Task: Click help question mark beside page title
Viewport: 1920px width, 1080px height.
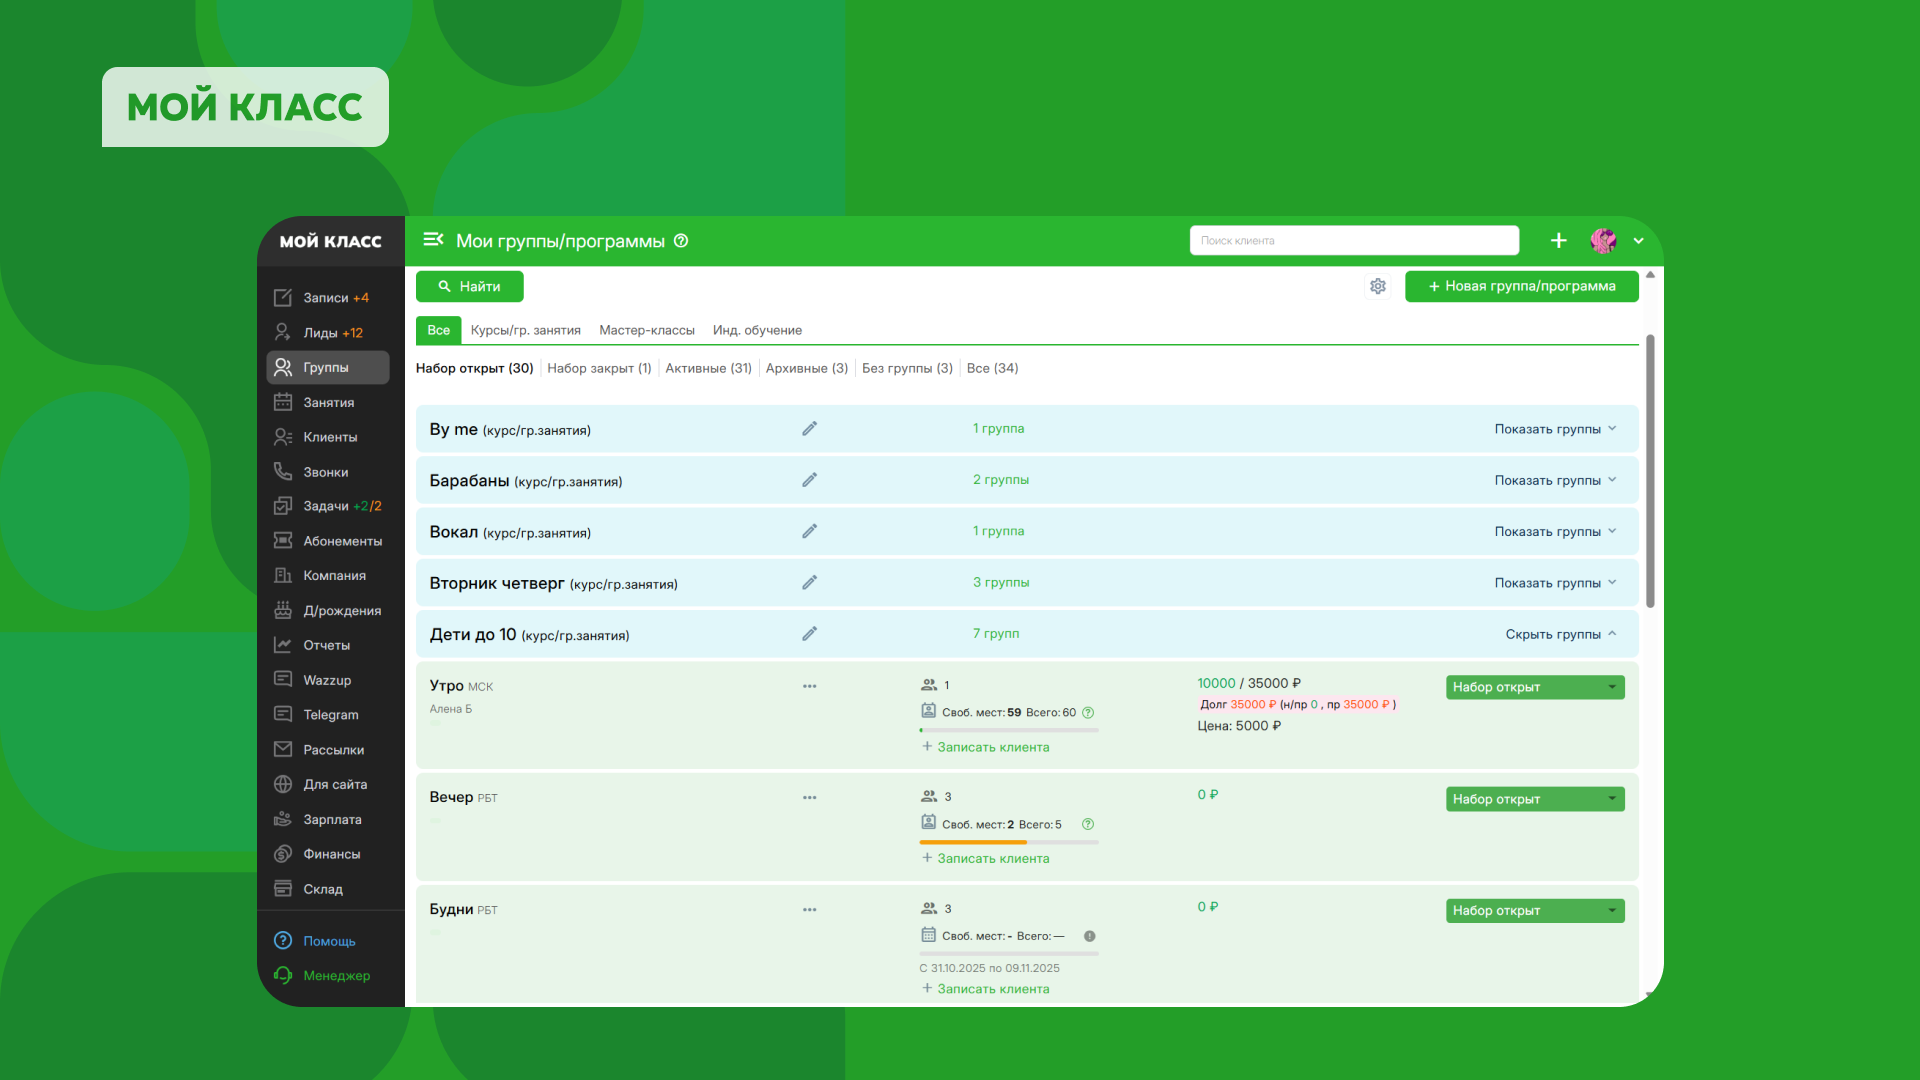Action: coord(681,241)
